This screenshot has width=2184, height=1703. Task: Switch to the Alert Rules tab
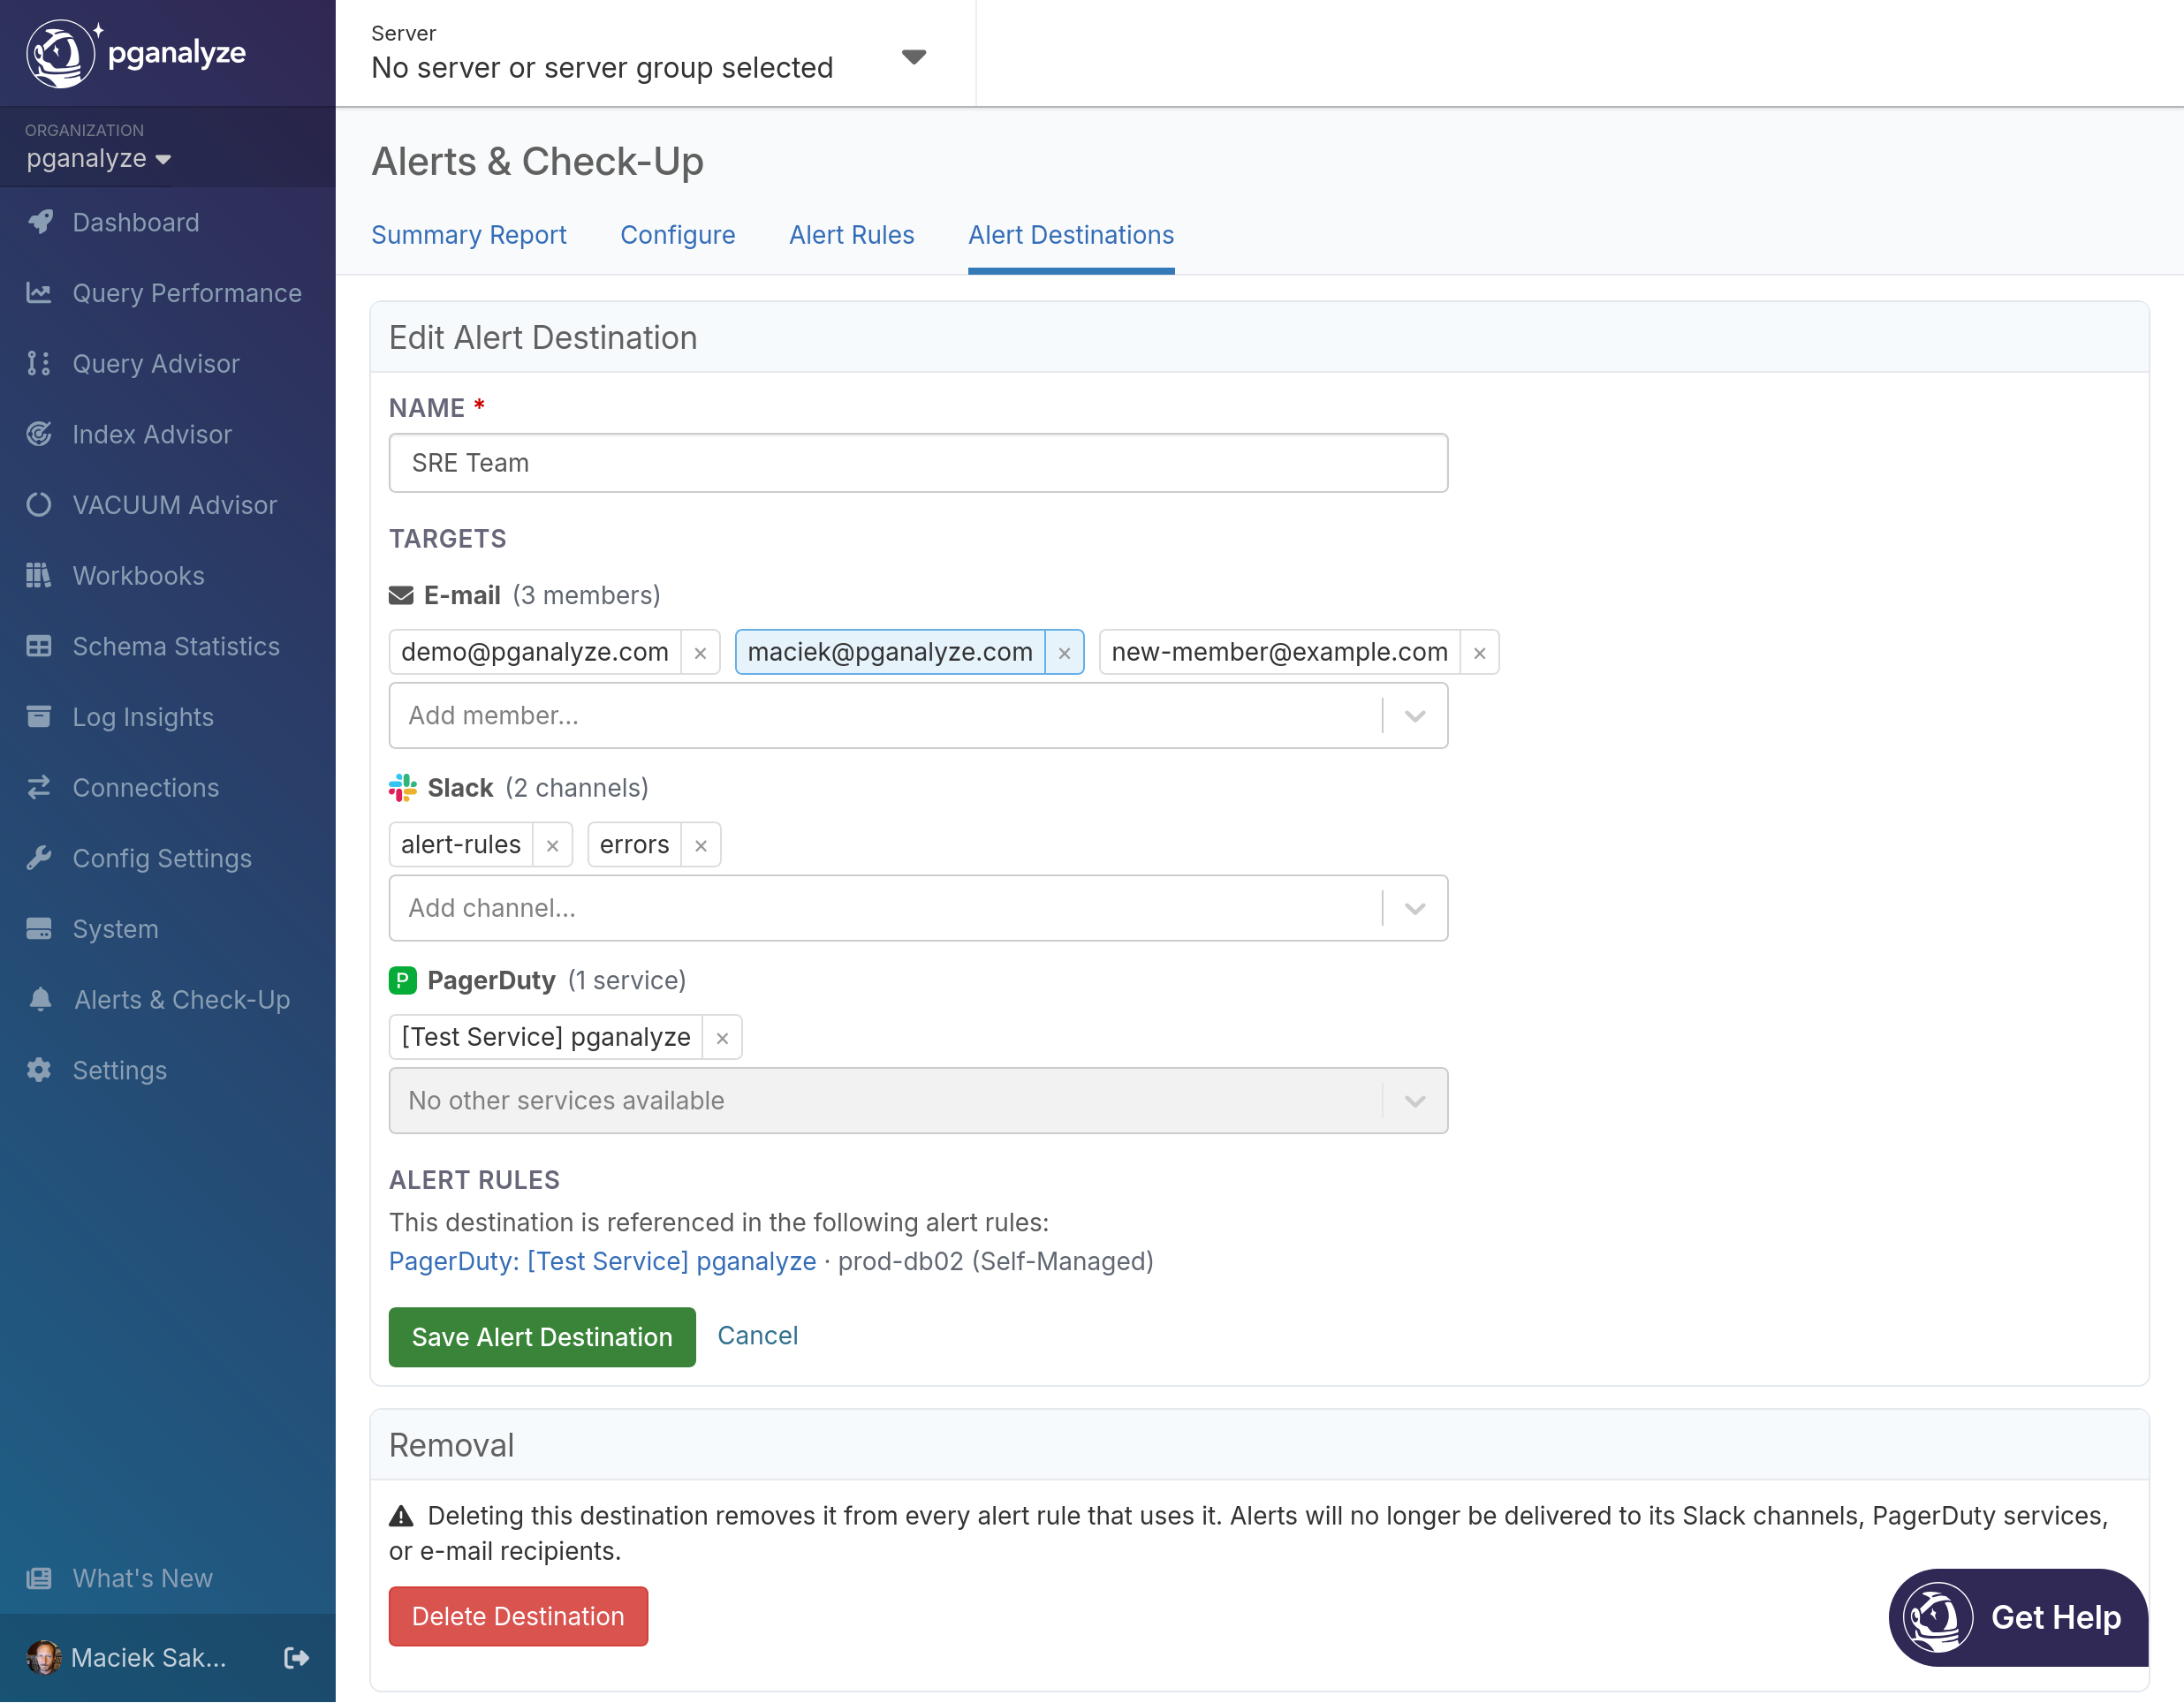pos(852,235)
